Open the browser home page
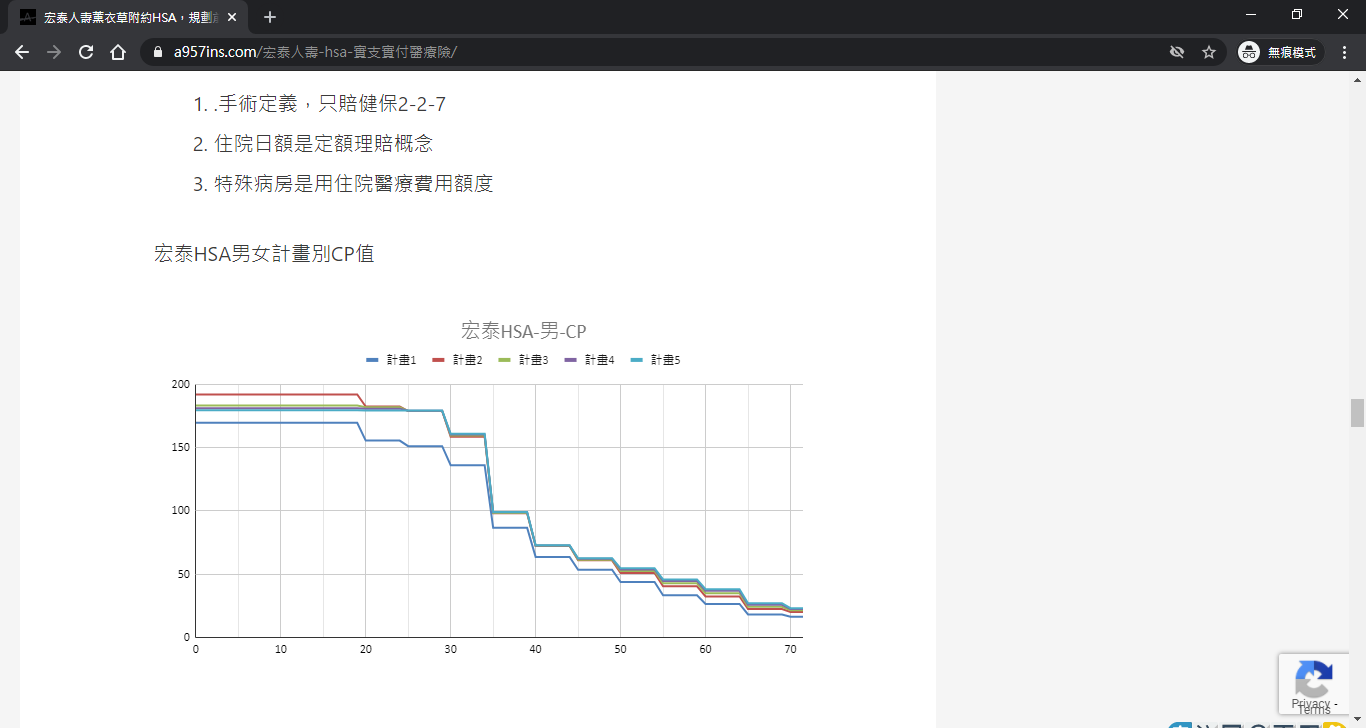 tap(118, 52)
